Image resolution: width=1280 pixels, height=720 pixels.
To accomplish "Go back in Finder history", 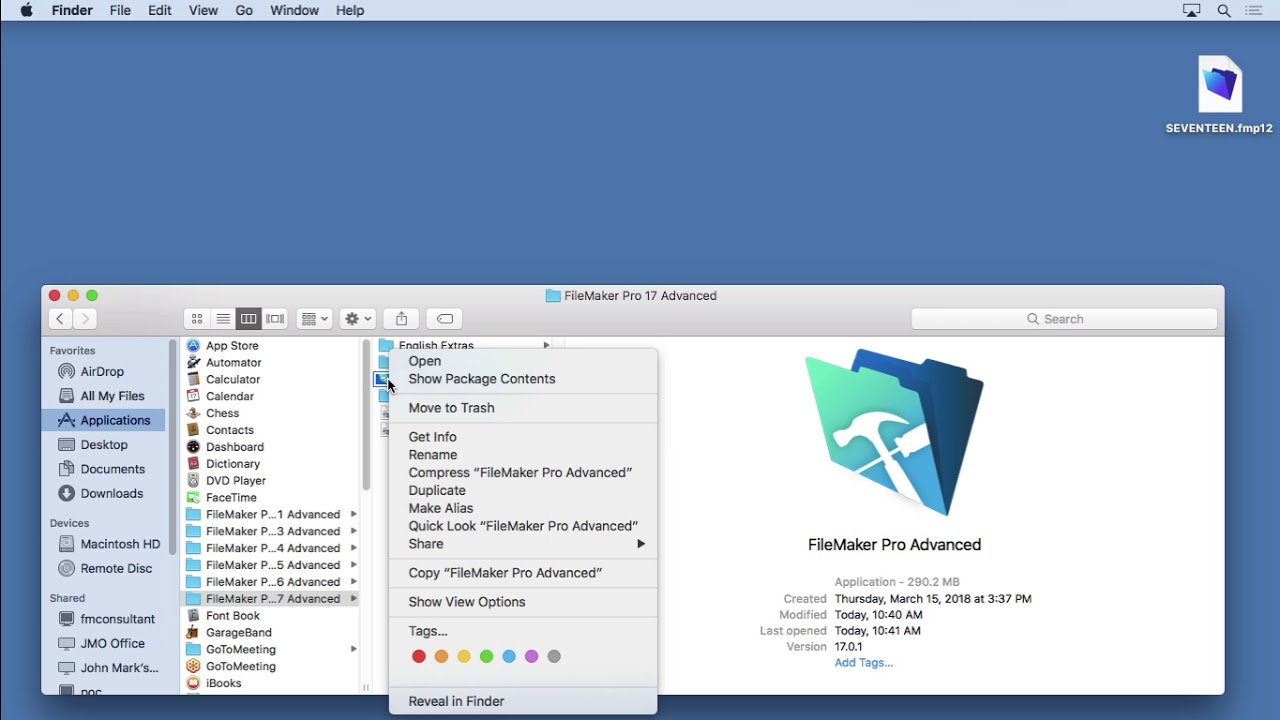I will 60,319.
